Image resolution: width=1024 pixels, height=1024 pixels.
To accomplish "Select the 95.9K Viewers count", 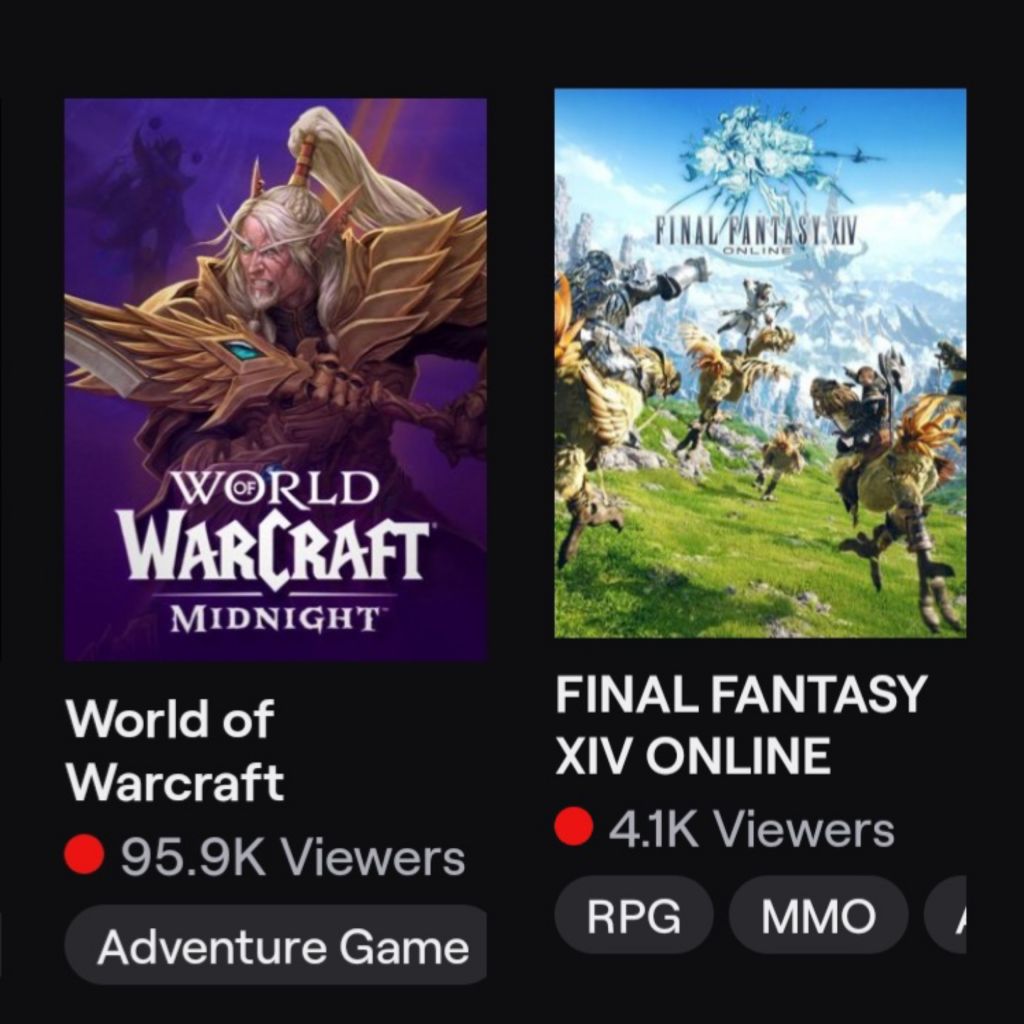I will tap(293, 857).
